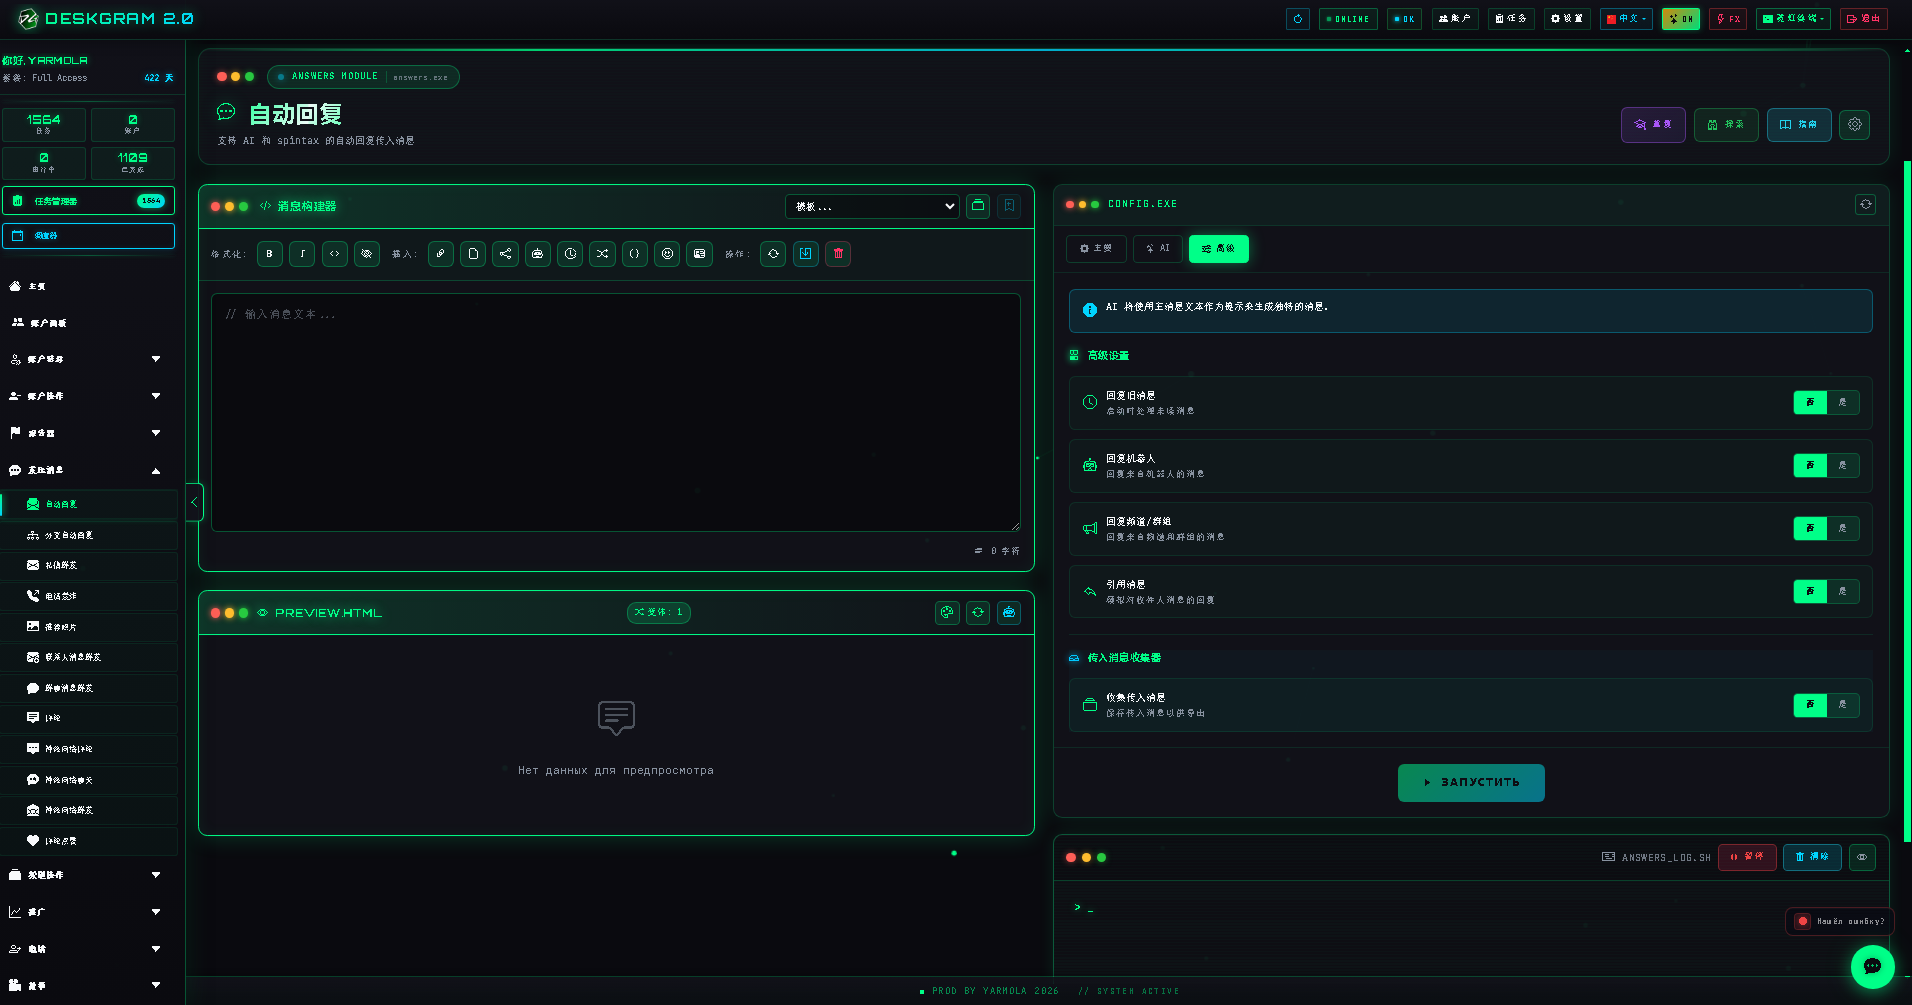Click into the message text area
Viewport: 1912px width, 1005px height.
(x=616, y=412)
